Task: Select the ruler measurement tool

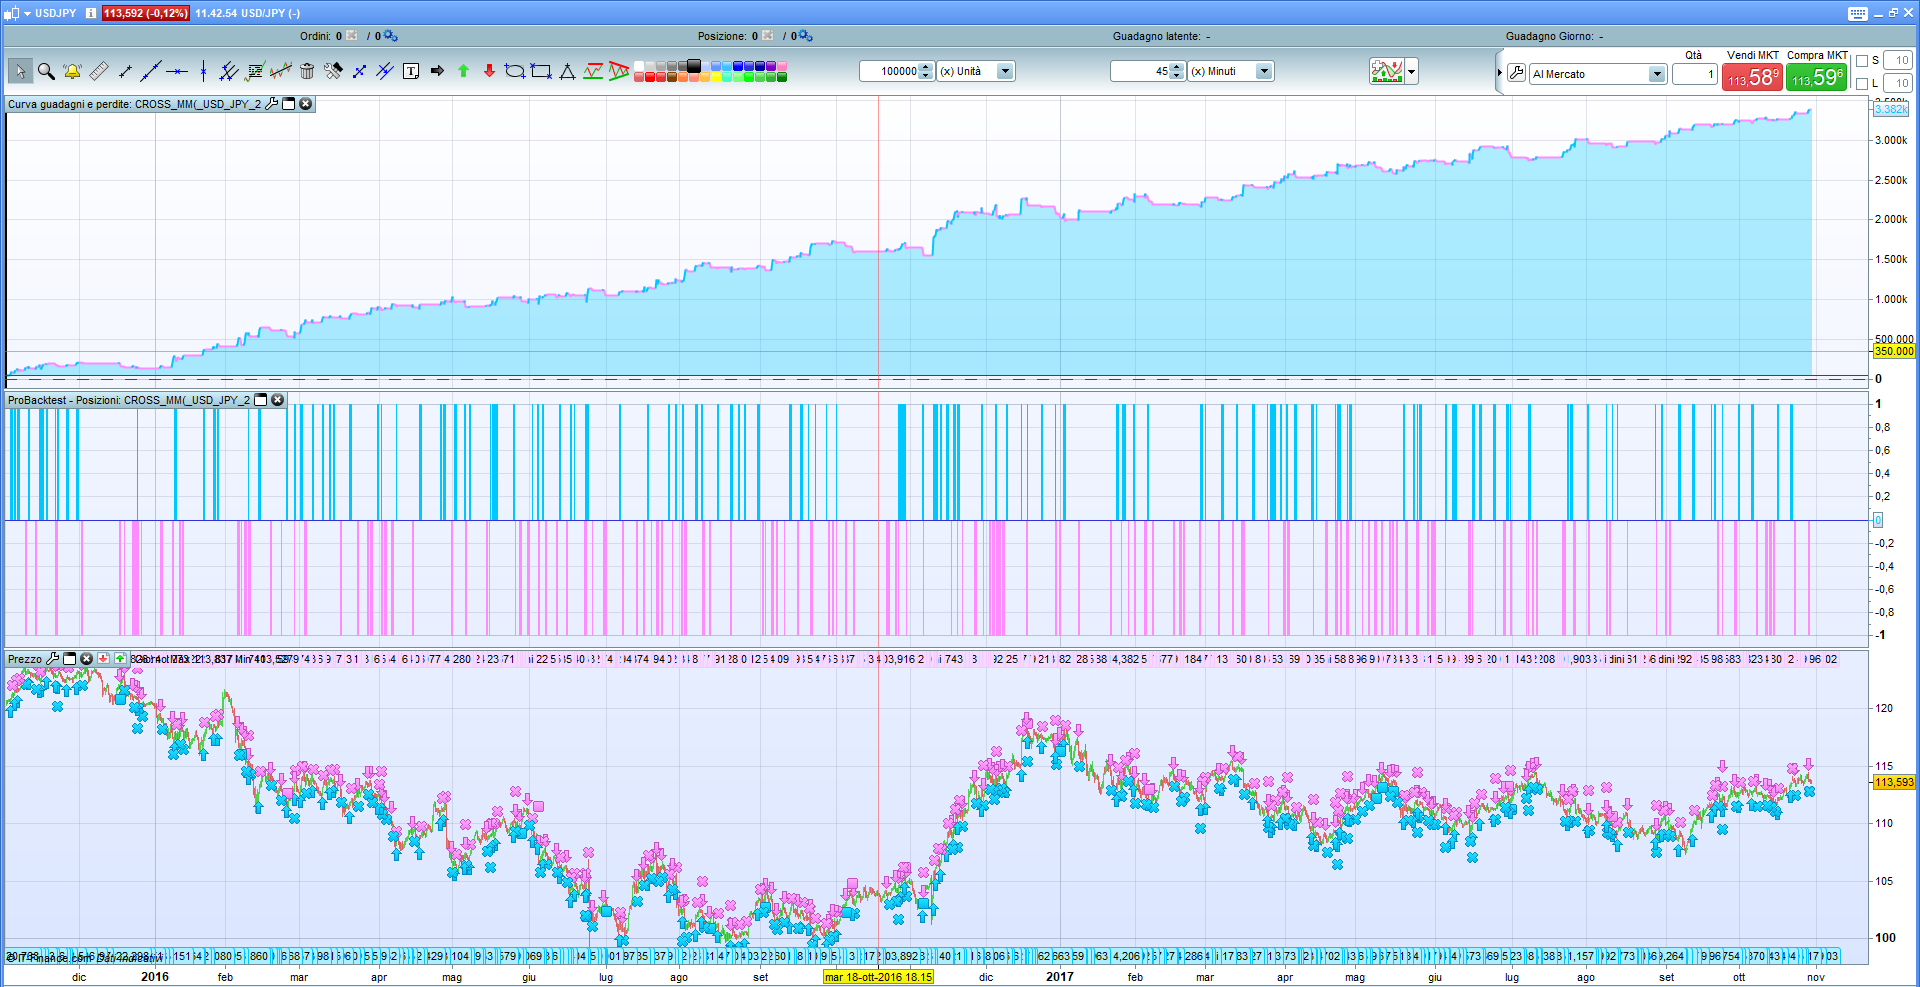Action: click(98, 71)
